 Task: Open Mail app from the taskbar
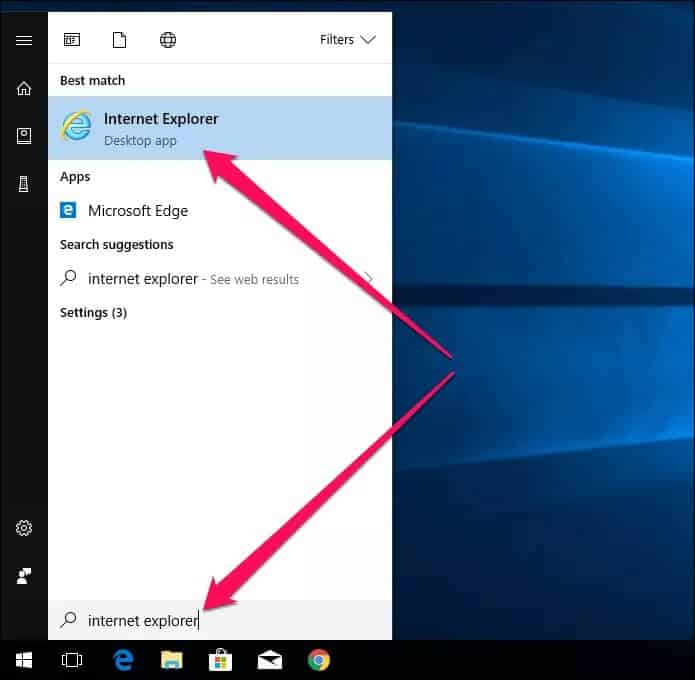[270, 660]
